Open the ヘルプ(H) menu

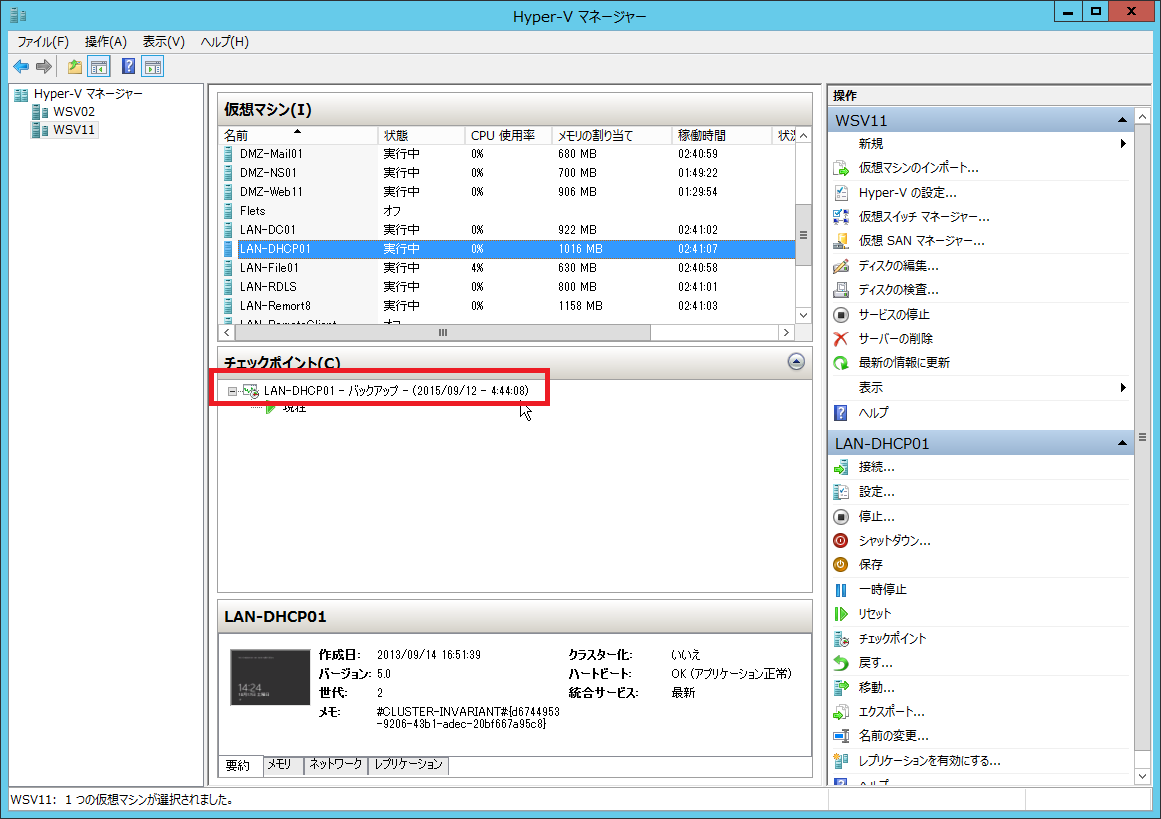[225, 42]
